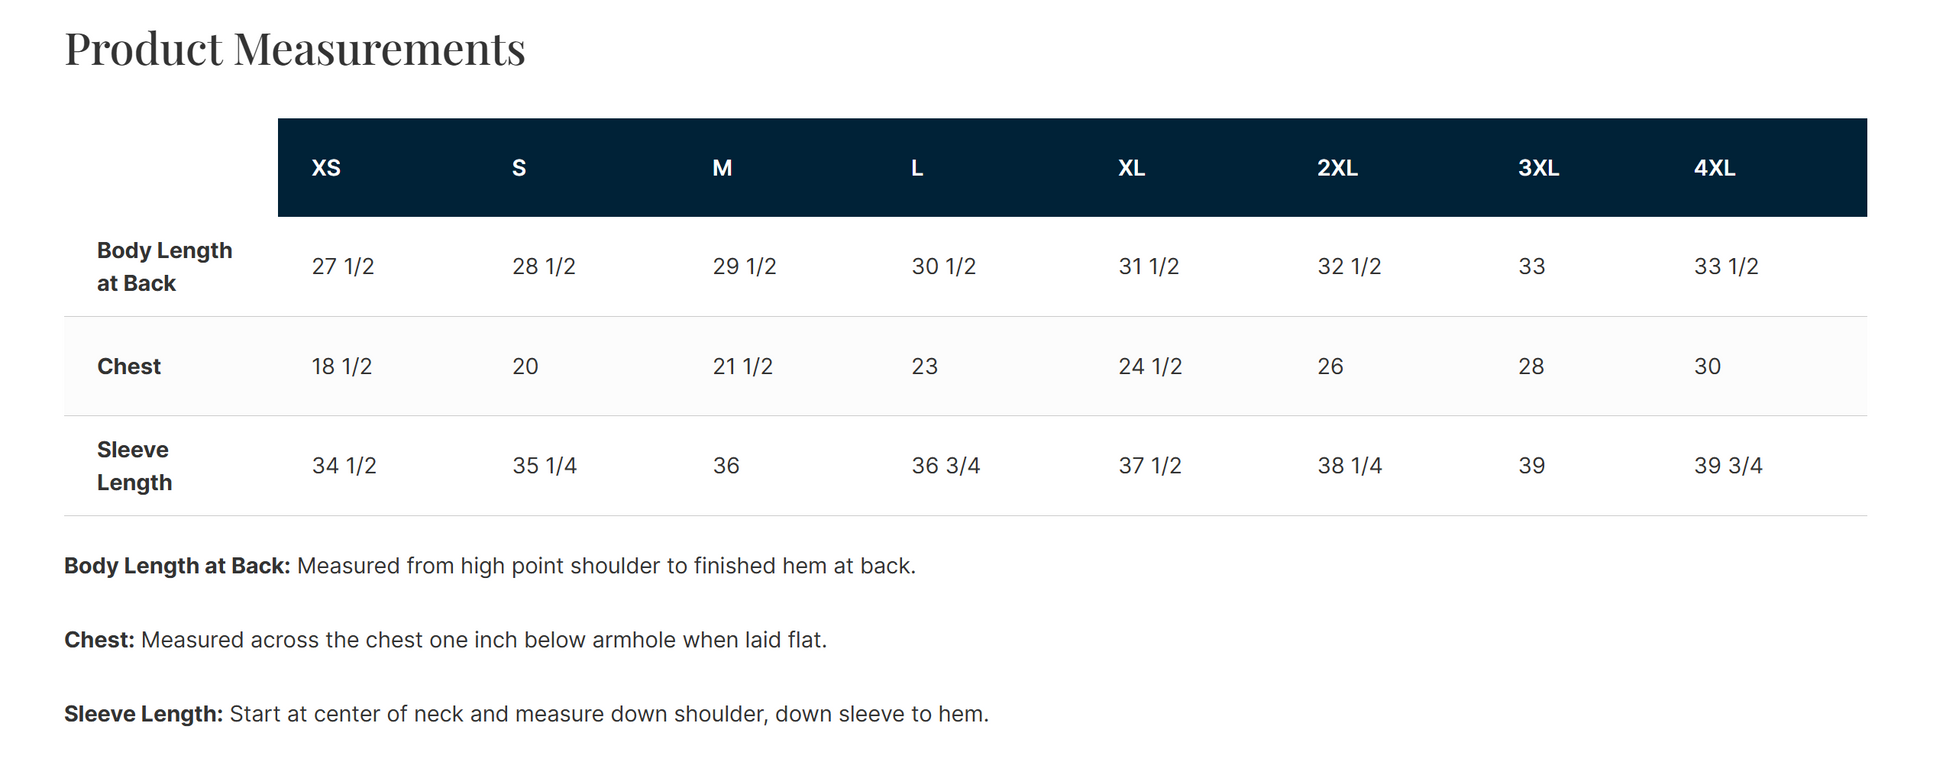Image resolution: width=1946 pixels, height=778 pixels.
Task: Select the M size header
Action: coord(722,168)
